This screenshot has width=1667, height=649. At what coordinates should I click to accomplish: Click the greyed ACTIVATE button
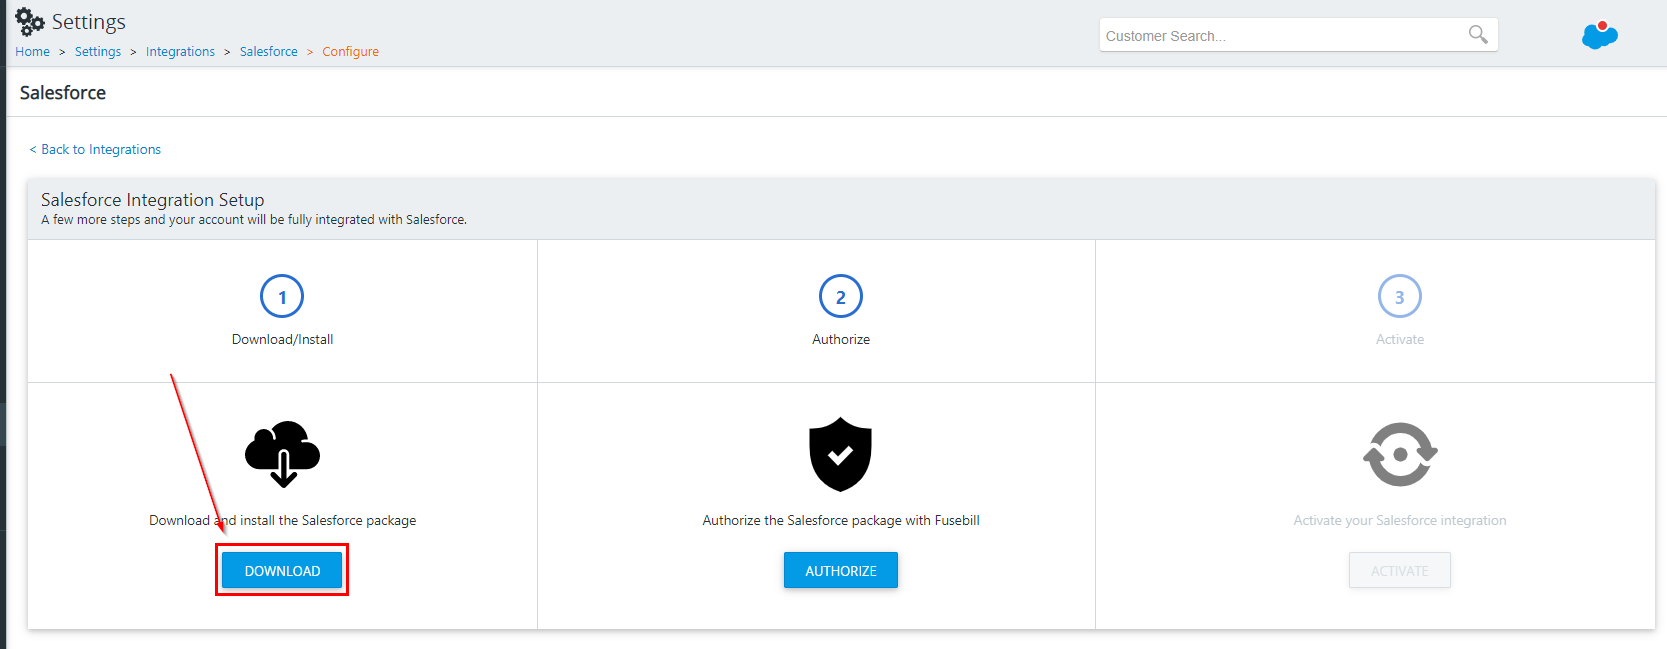(x=1400, y=571)
